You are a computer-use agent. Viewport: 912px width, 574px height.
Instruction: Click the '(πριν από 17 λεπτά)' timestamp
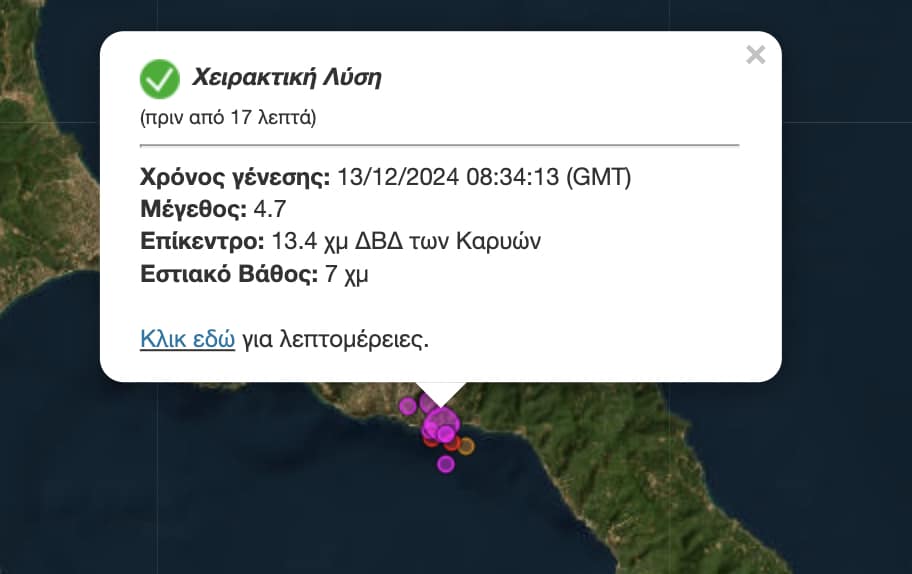pyautogui.click(x=228, y=118)
